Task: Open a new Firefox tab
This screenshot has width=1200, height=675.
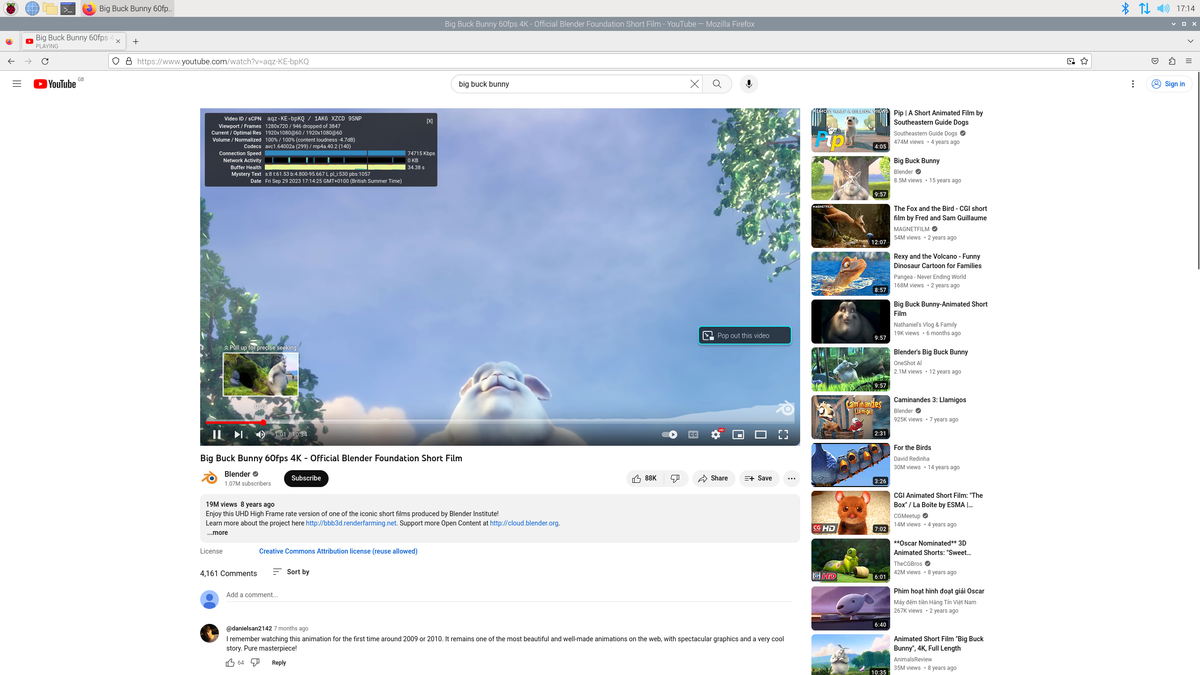Action: tap(136, 41)
